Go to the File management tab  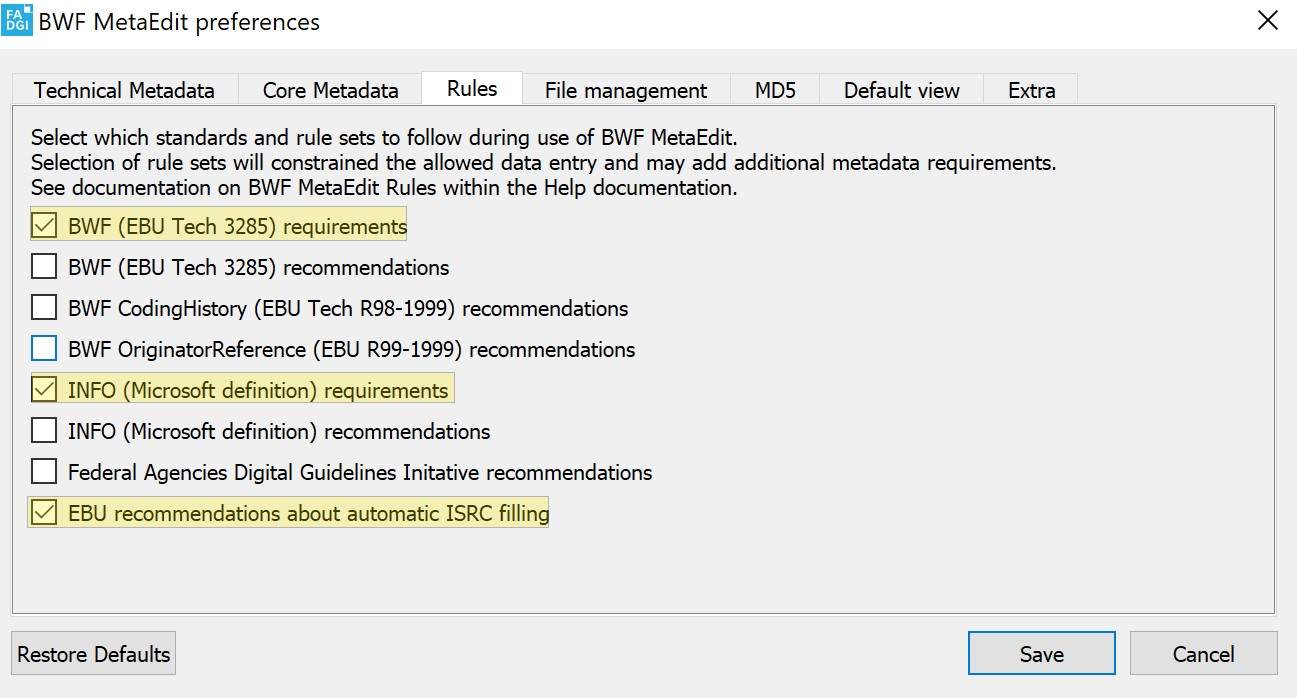[x=626, y=90]
